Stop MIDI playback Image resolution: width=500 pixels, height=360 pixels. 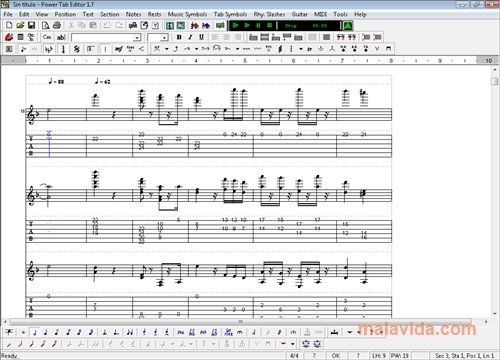click(x=270, y=25)
